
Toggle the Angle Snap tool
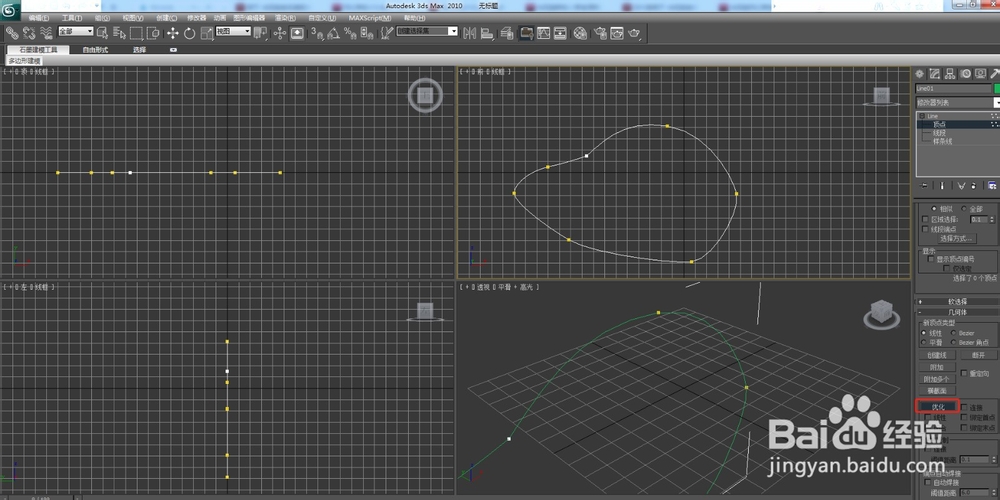point(333,33)
